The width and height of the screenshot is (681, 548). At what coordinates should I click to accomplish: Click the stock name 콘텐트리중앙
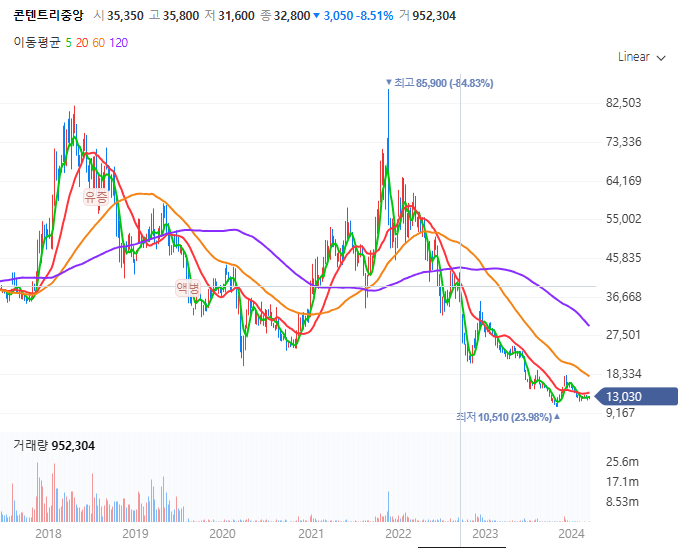coord(48,16)
